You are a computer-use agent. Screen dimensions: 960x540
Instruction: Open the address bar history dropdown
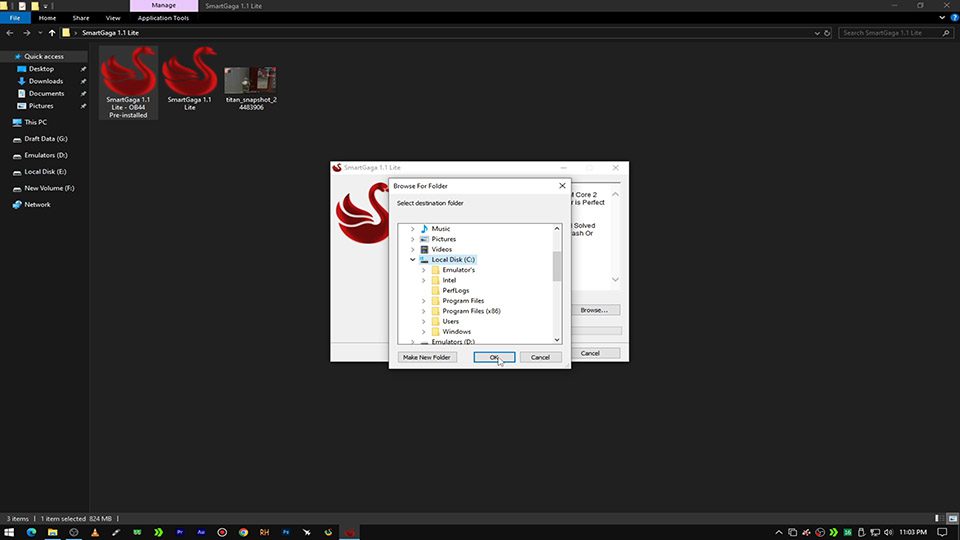(817, 33)
